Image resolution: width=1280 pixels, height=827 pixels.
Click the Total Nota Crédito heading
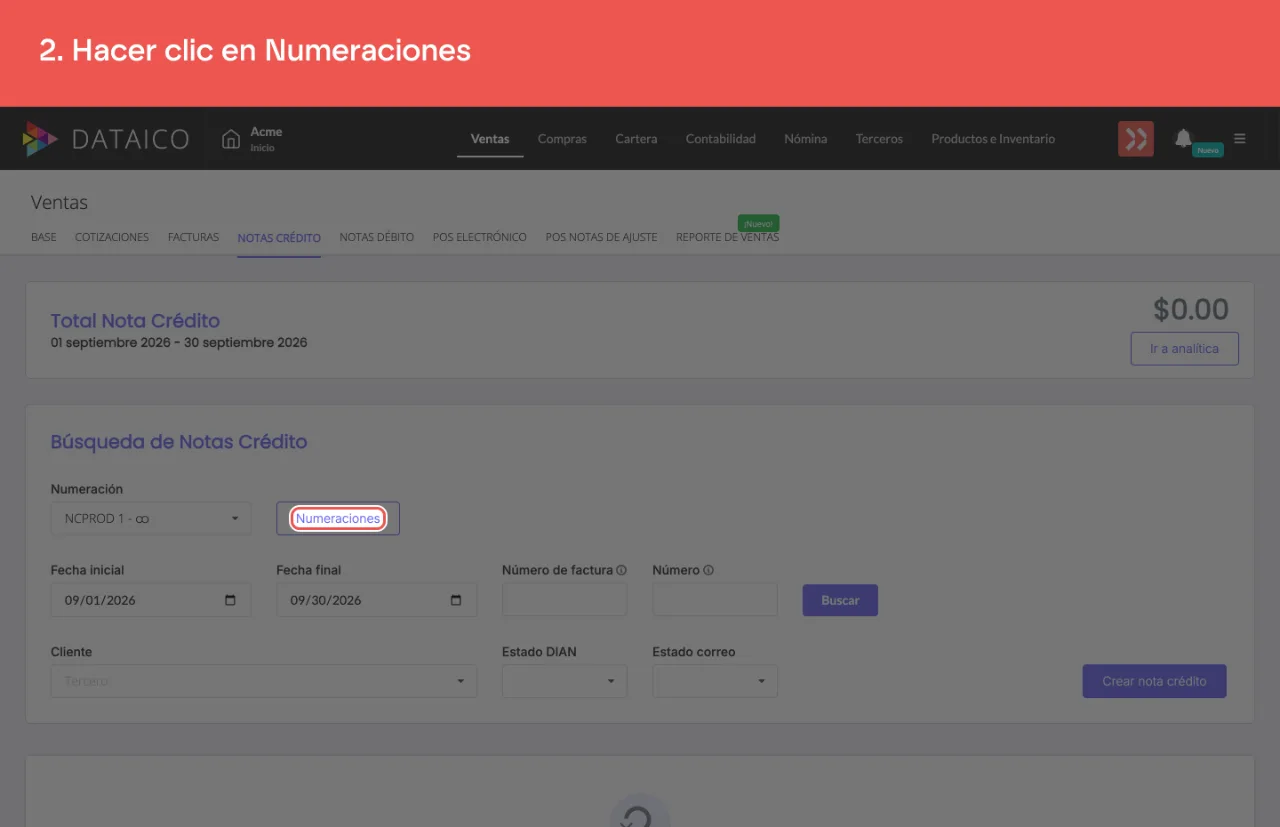(x=135, y=321)
